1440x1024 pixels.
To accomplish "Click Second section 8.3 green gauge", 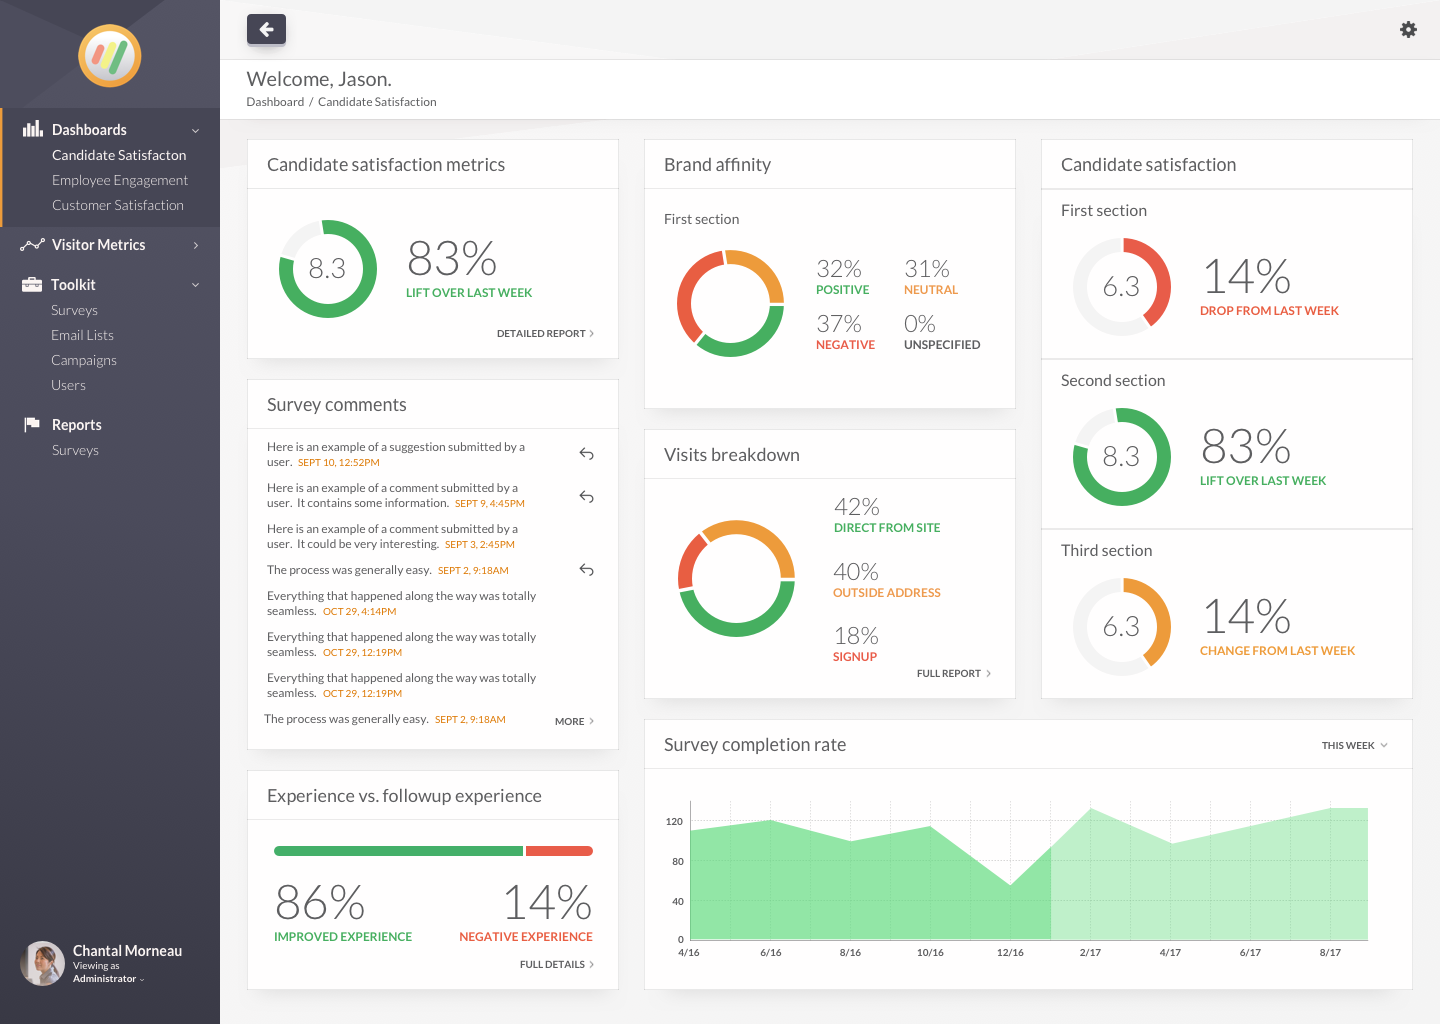I will (1121, 457).
